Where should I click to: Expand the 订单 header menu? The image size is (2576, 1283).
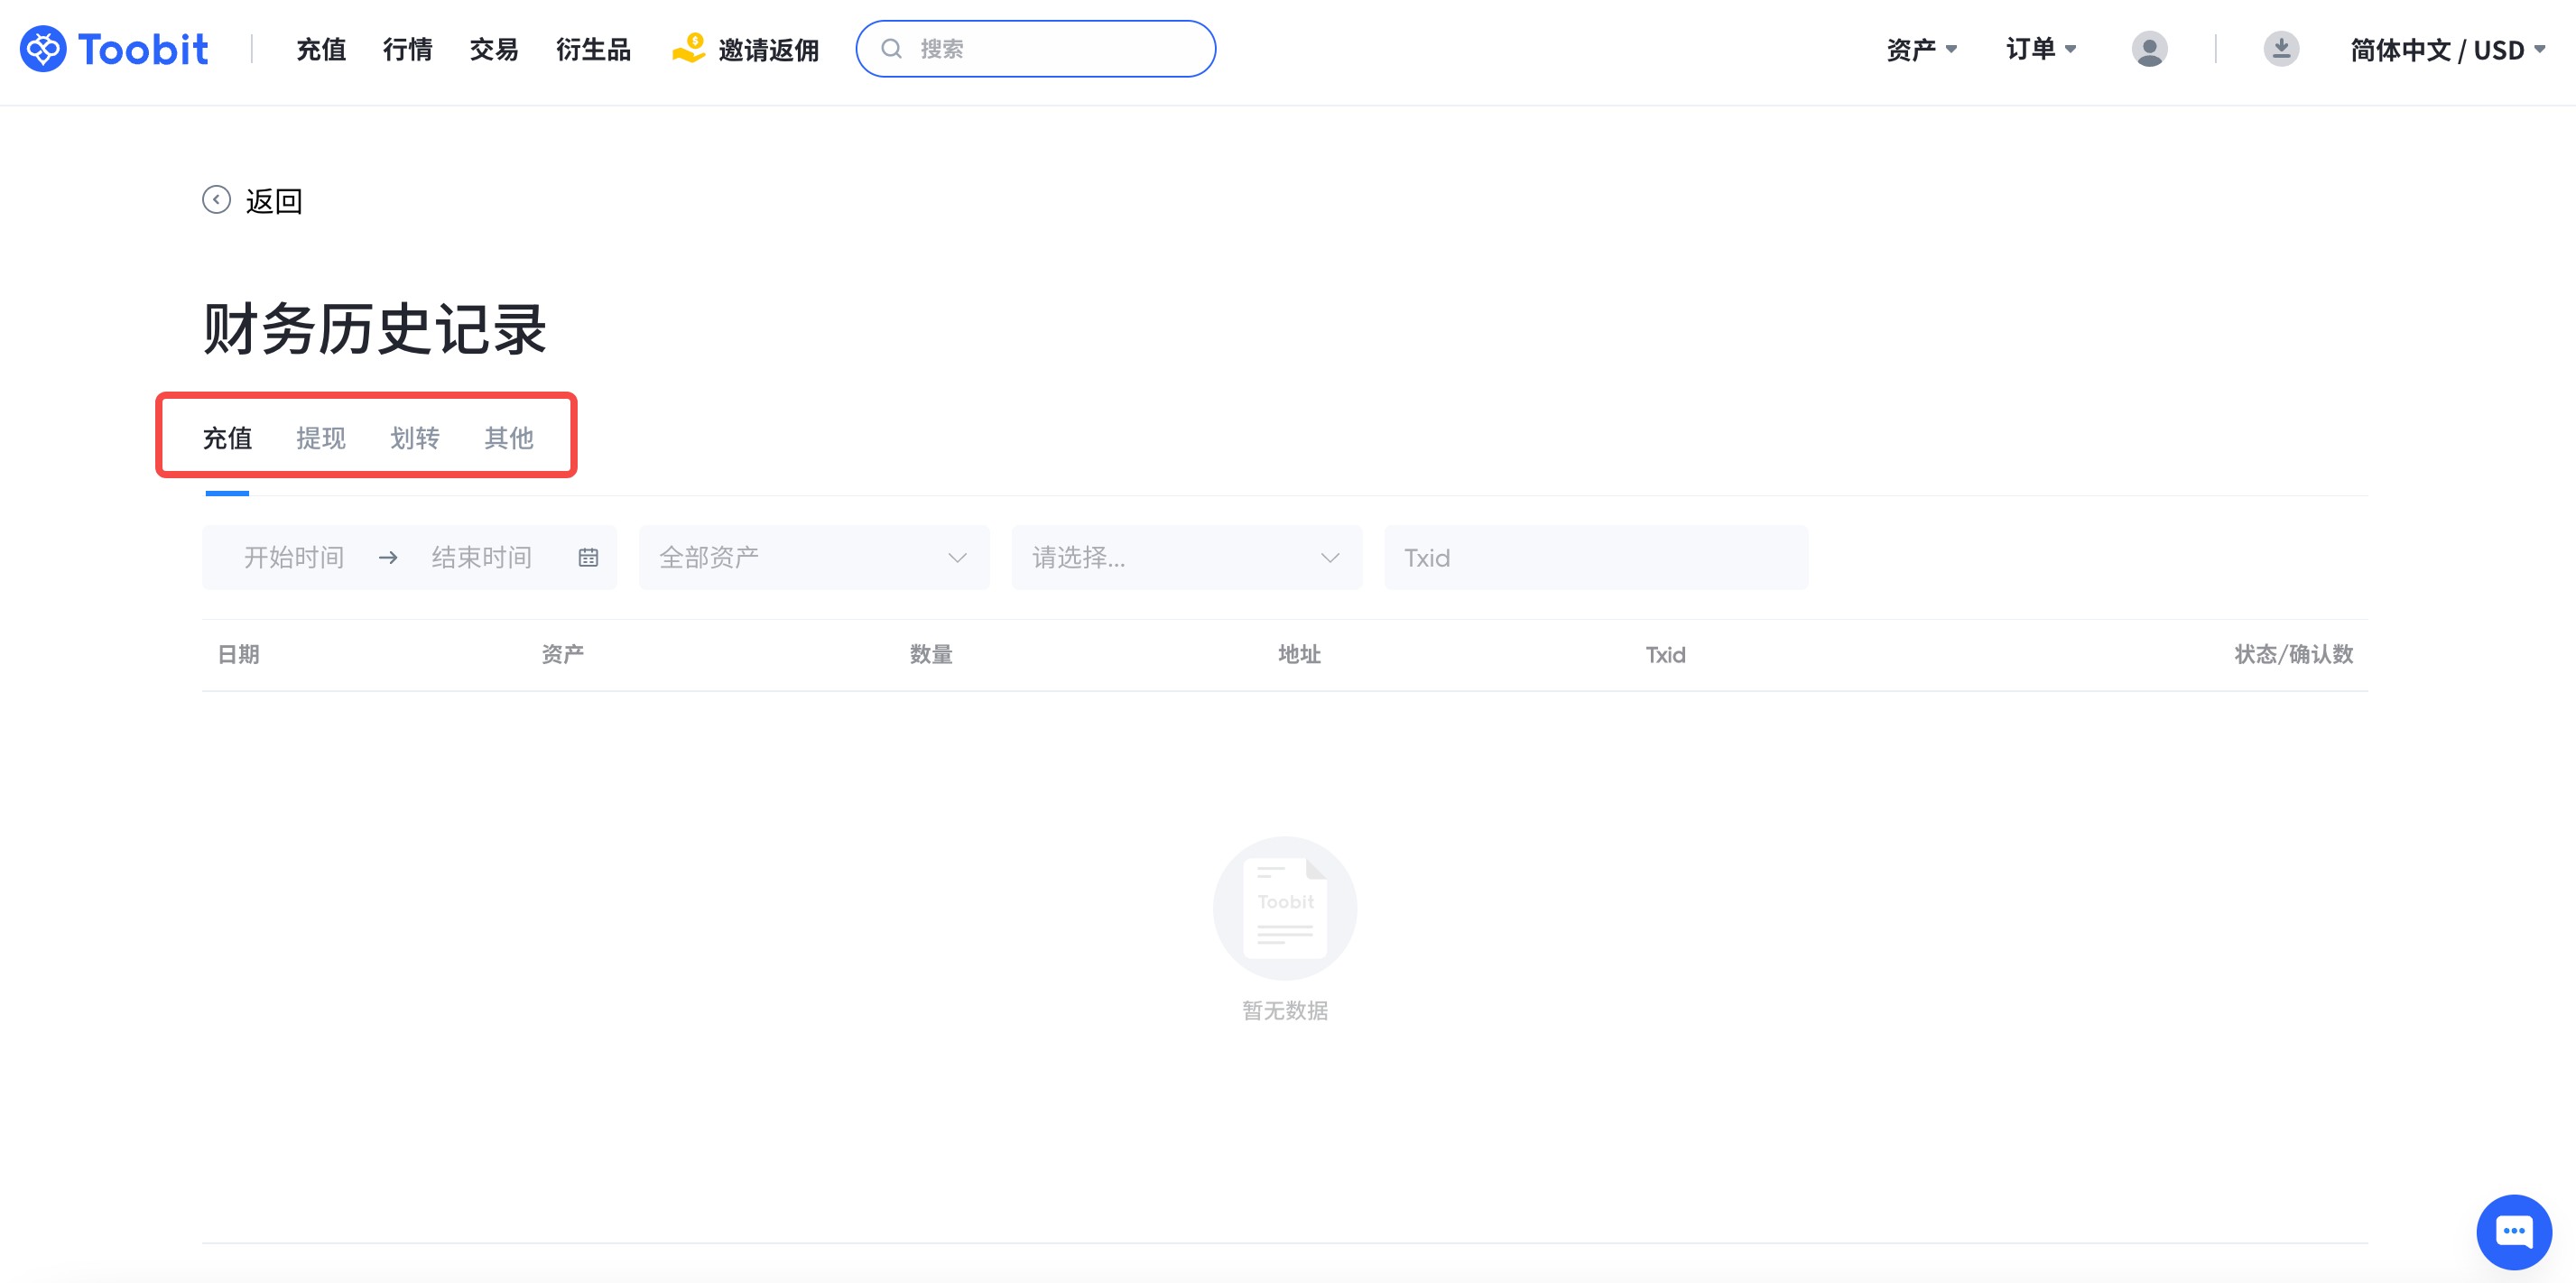tap(2040, 49)
